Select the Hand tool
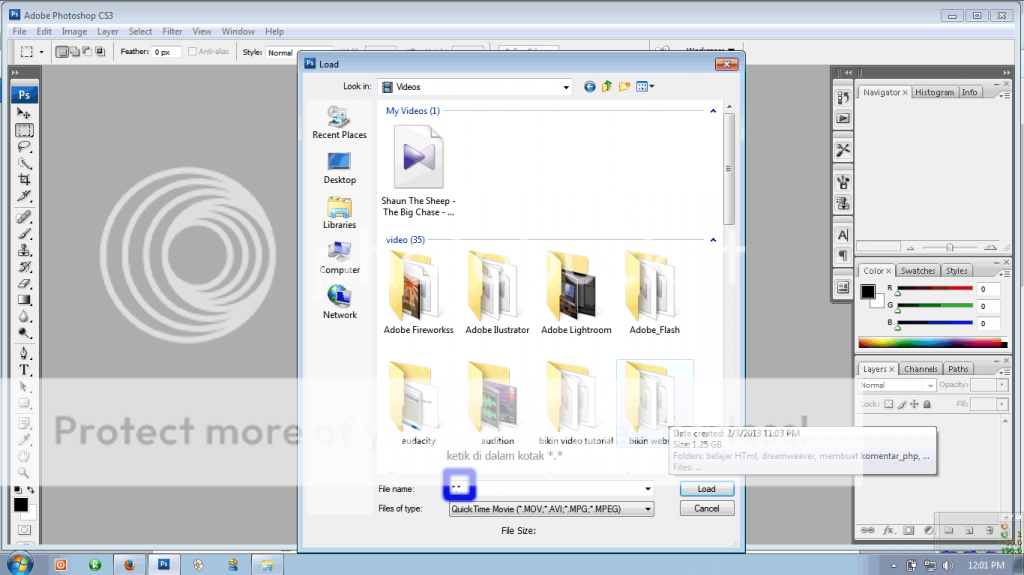The height and width of the screenshot is (575, 1024). coord(24,456)
